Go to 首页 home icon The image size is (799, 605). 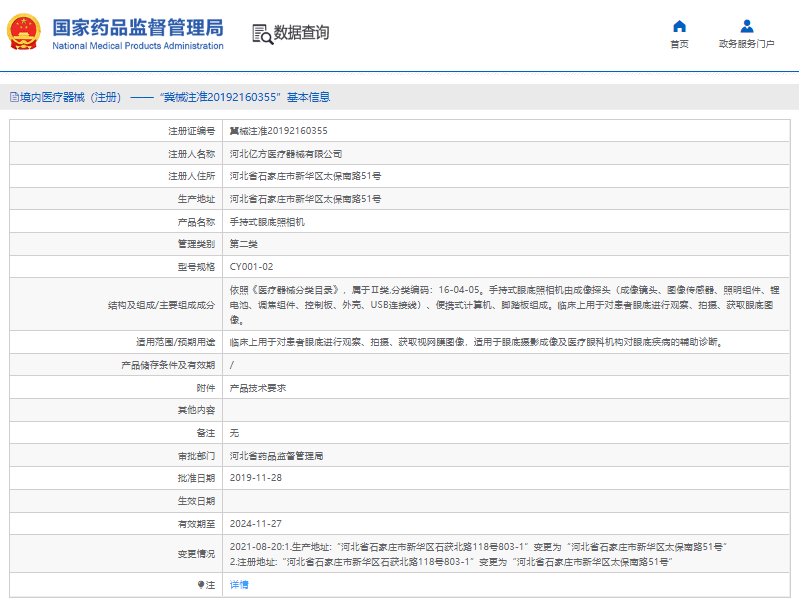click(x=679, y=26)
